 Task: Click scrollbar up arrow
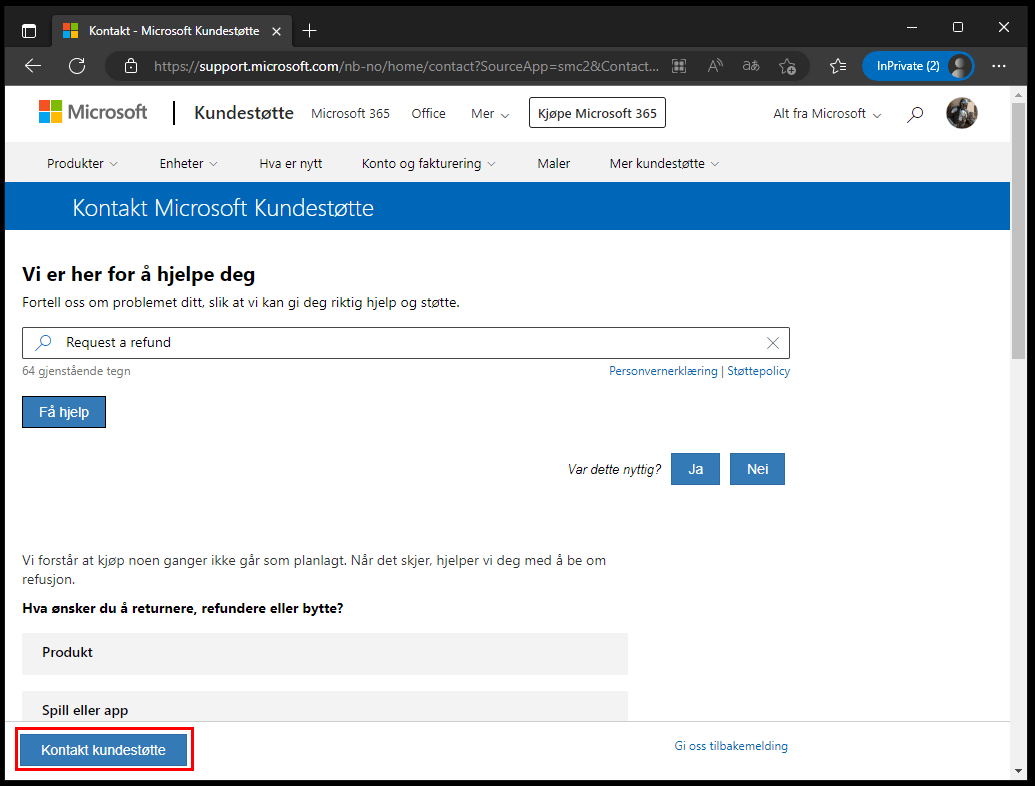click(1018, 95)
